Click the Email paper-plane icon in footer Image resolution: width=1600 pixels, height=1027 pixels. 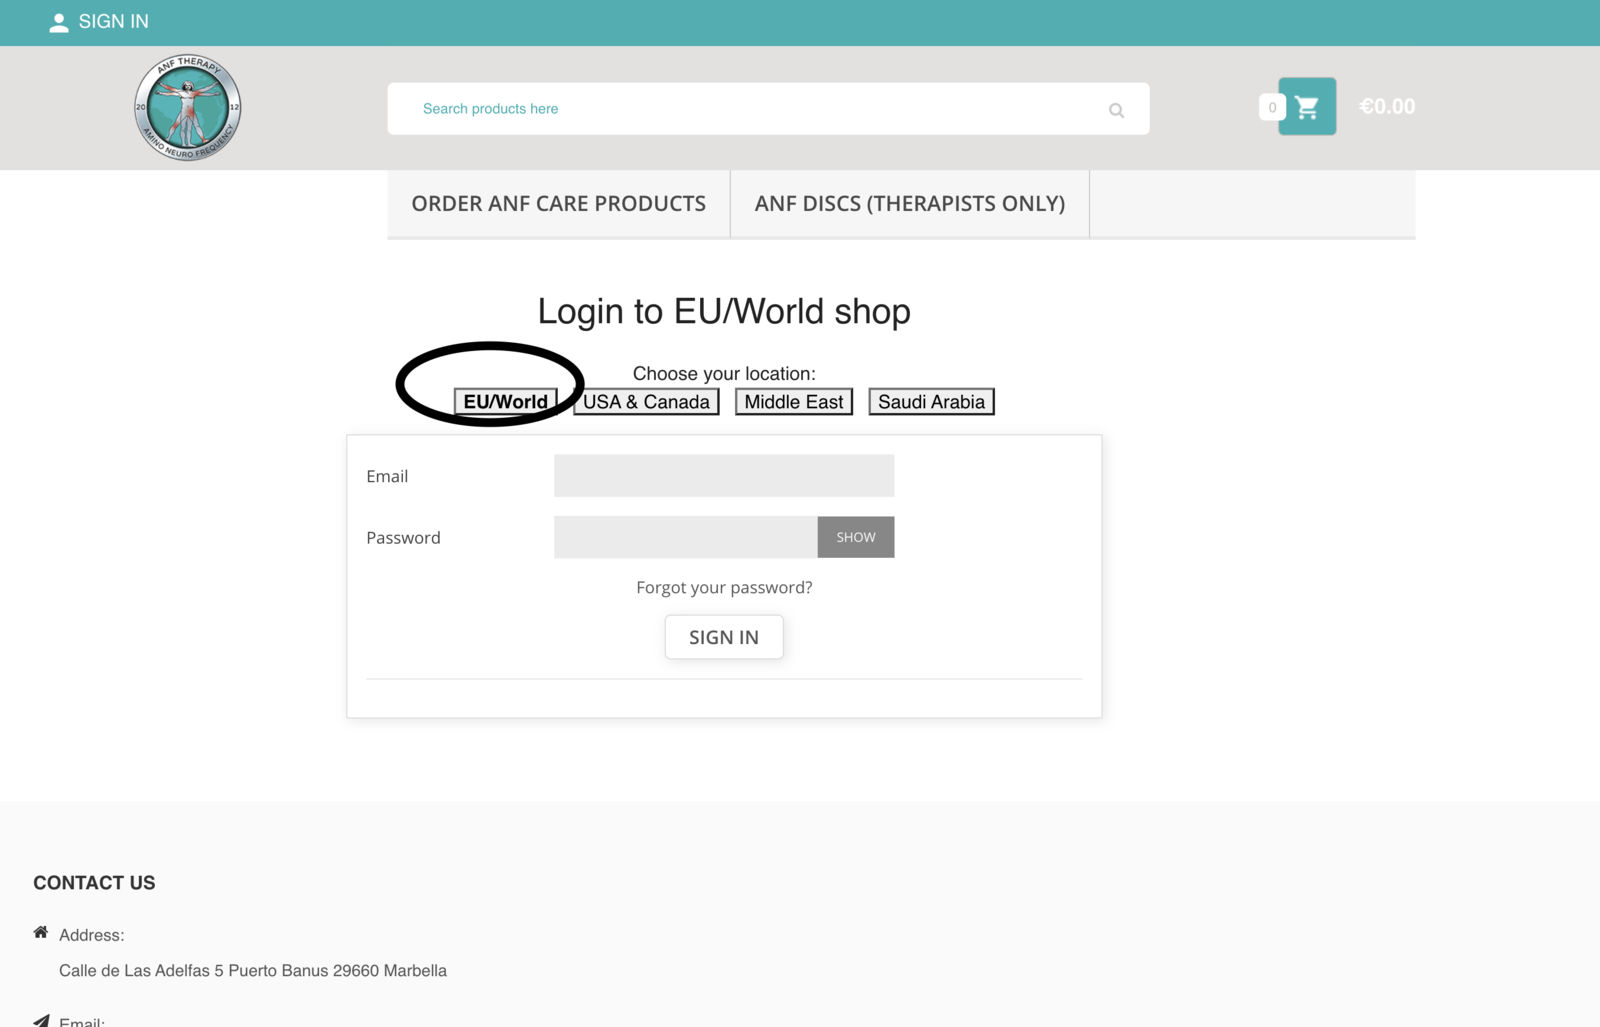[41, 1021]
